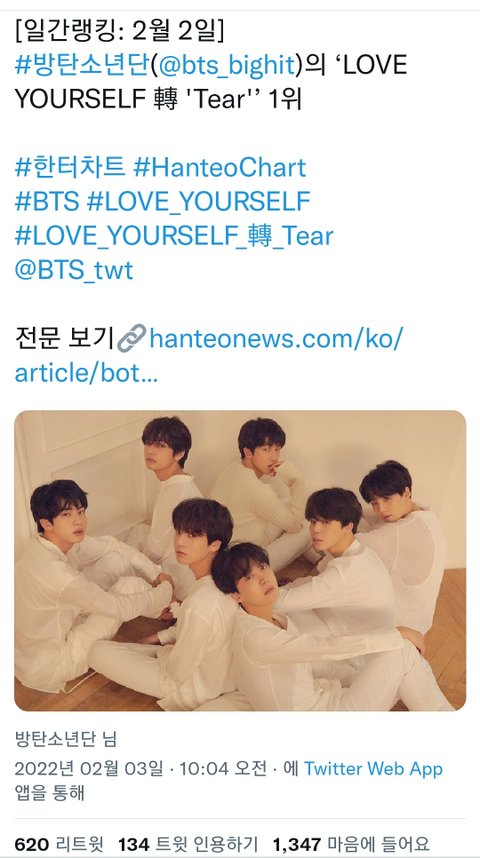Open the #BTS hashtag
The height and width of the screenshot is (858, 480).
47,202
